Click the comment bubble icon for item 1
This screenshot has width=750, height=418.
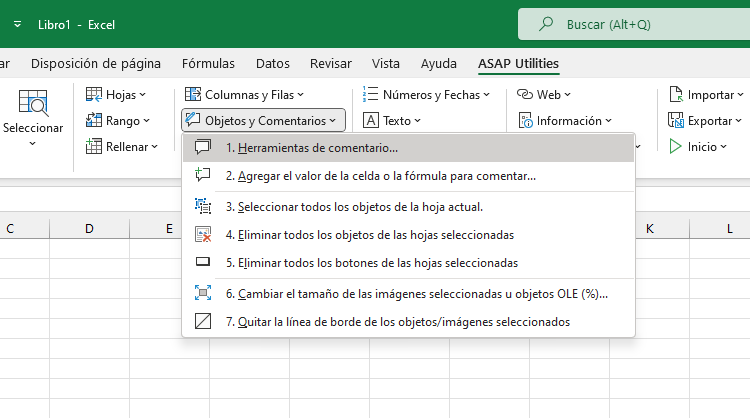pos(203,147)
